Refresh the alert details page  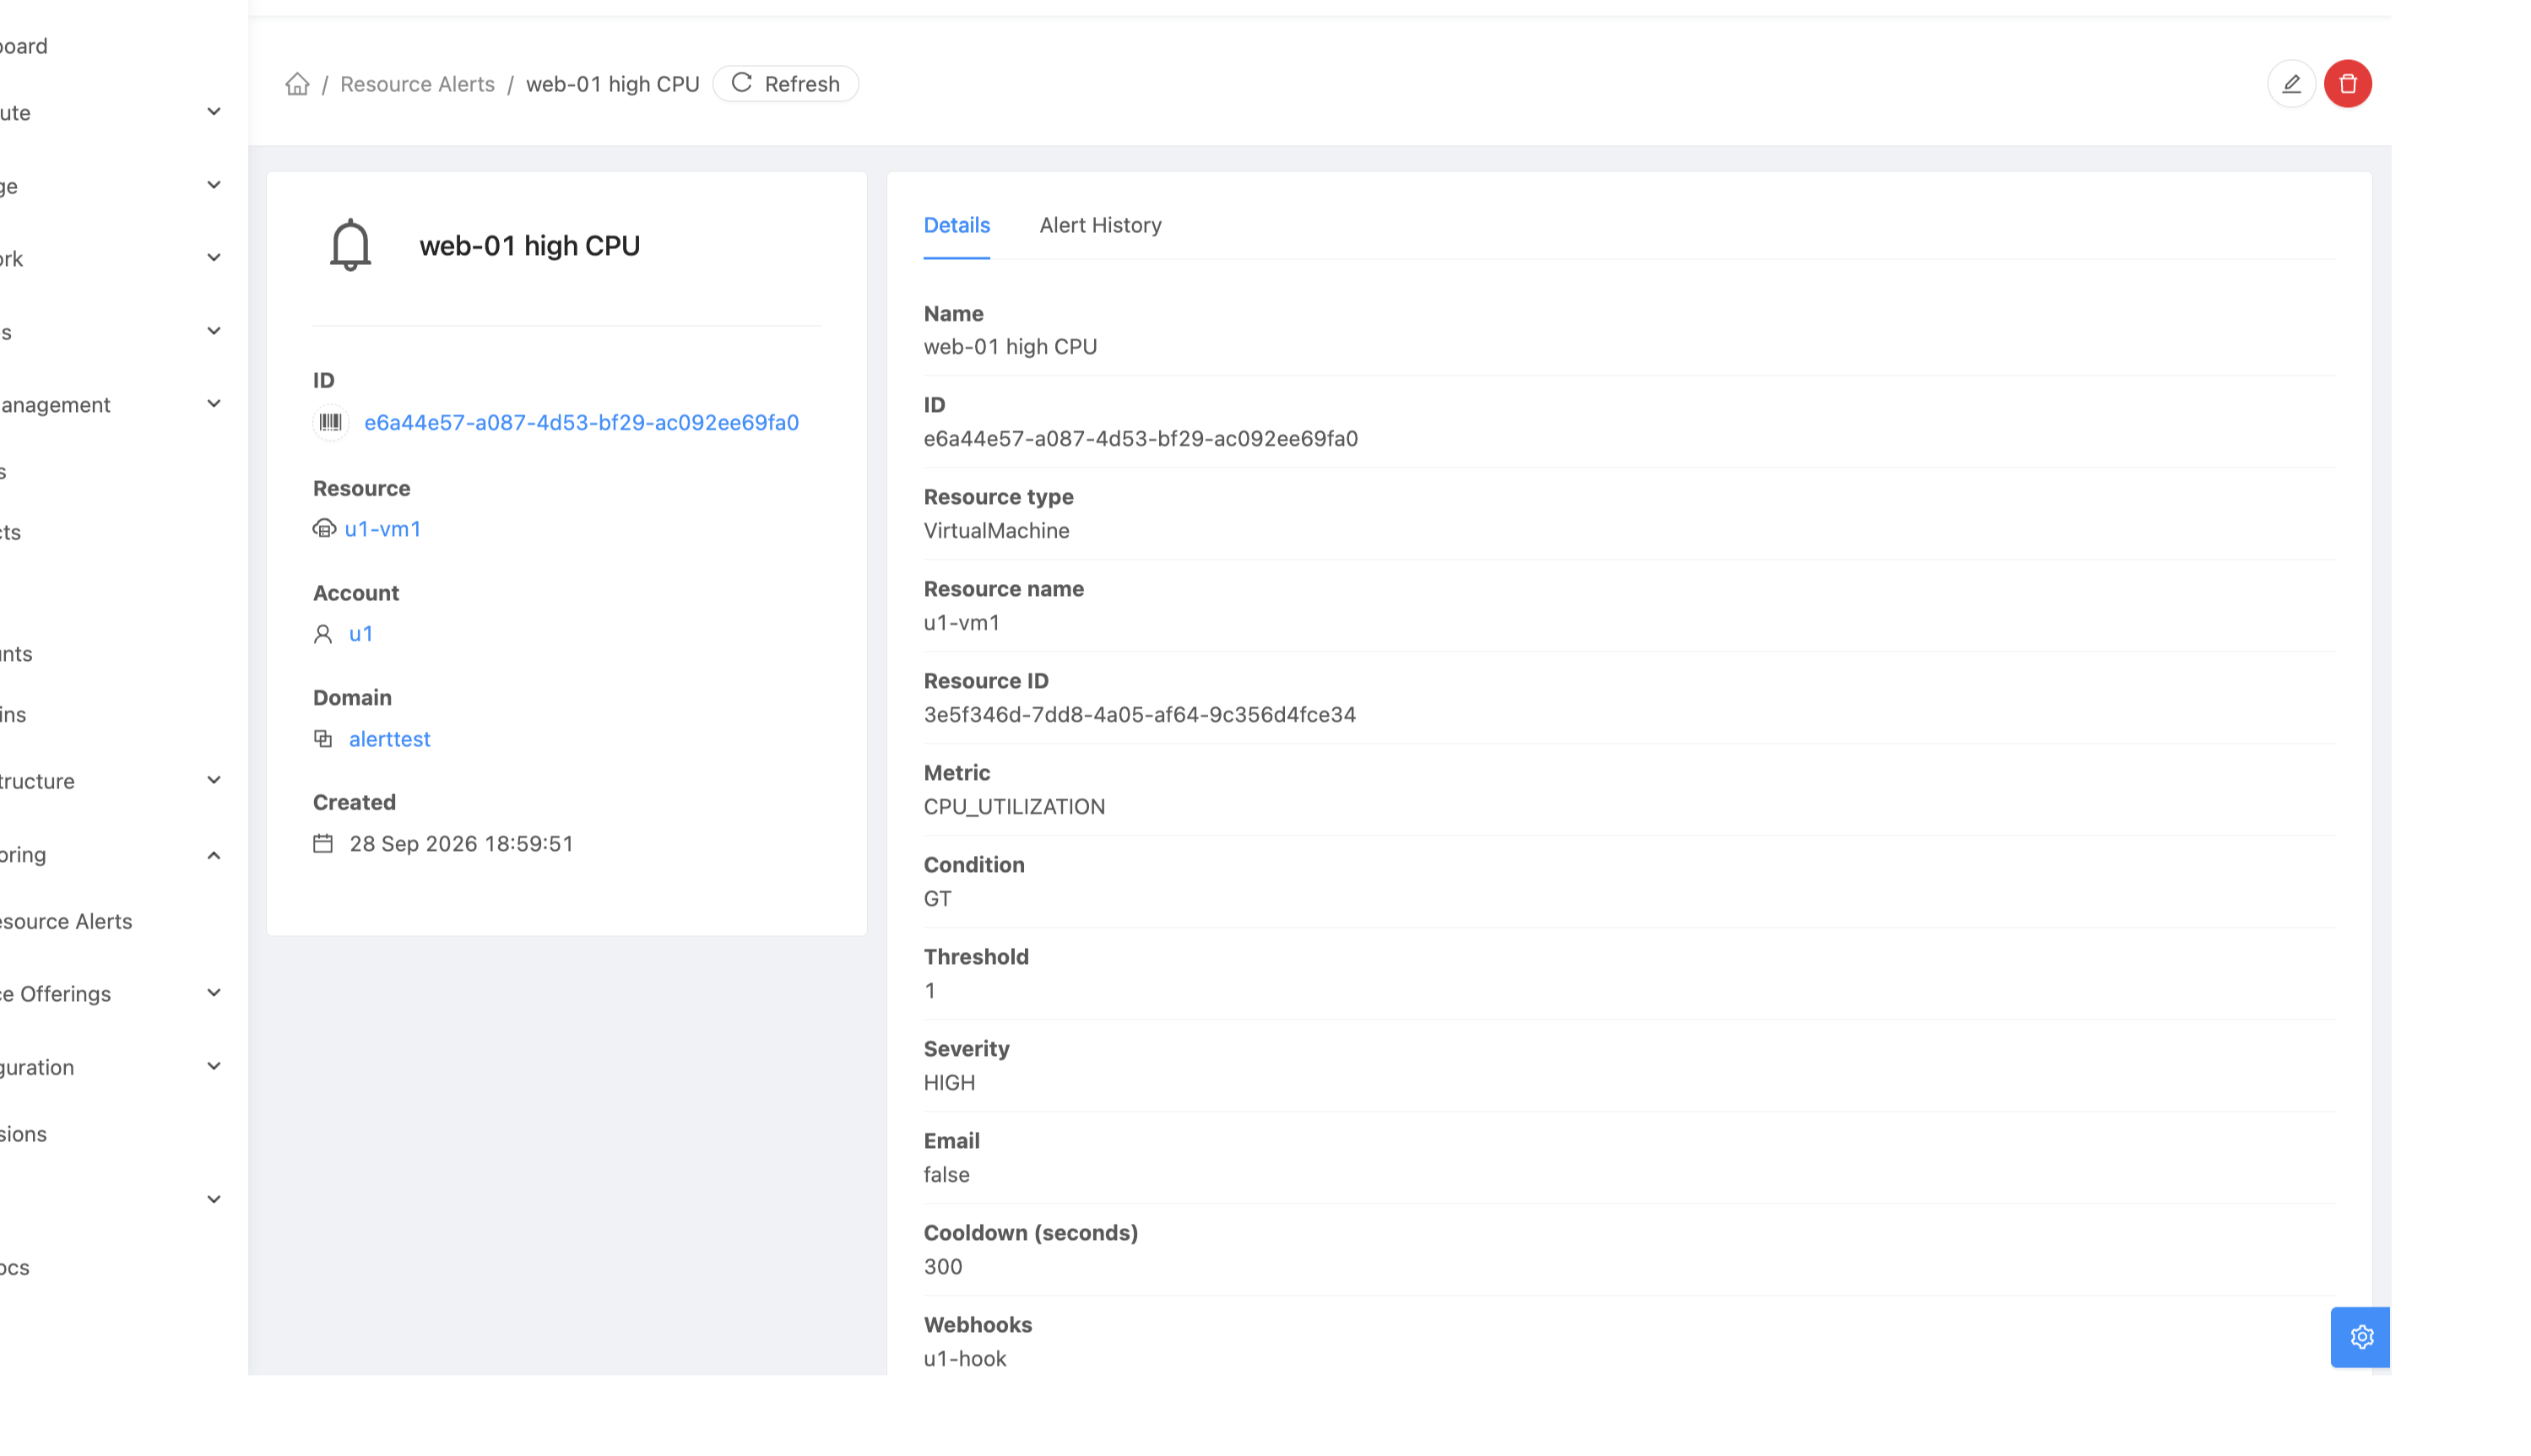click(785, 84)
